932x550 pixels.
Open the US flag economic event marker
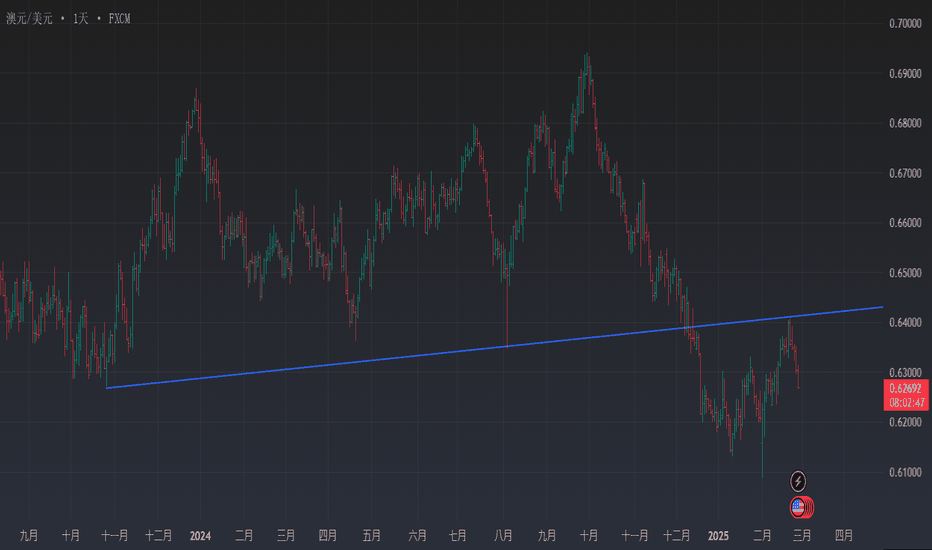point(798,508)
